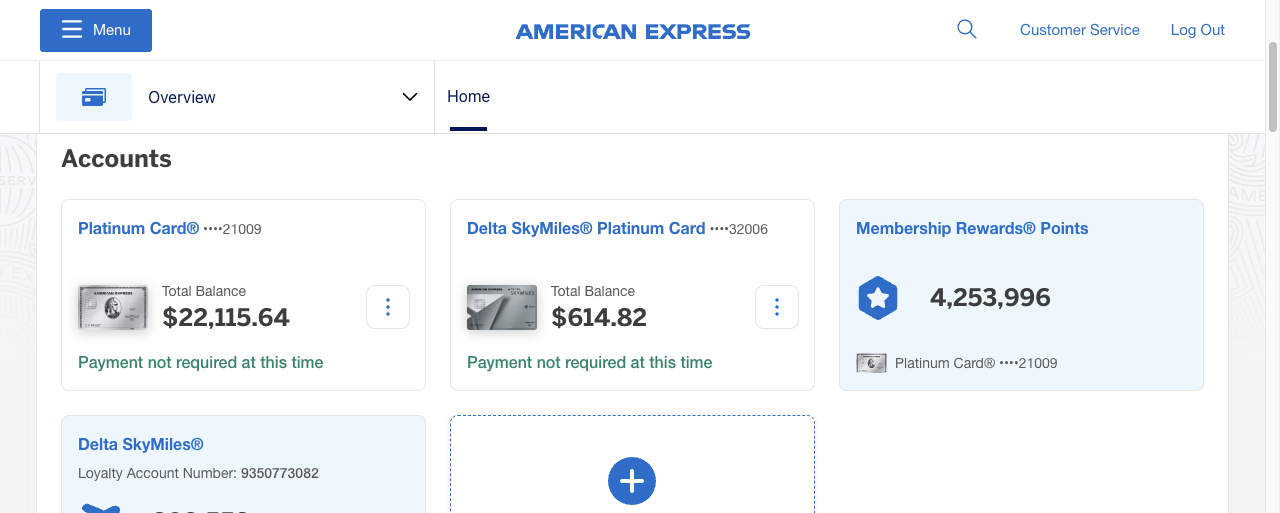Image resolution: width=1280 pixels, height=513 pixels.
Task: Click the Membership Rewards star hexagon icon
Action: point(878,298)
